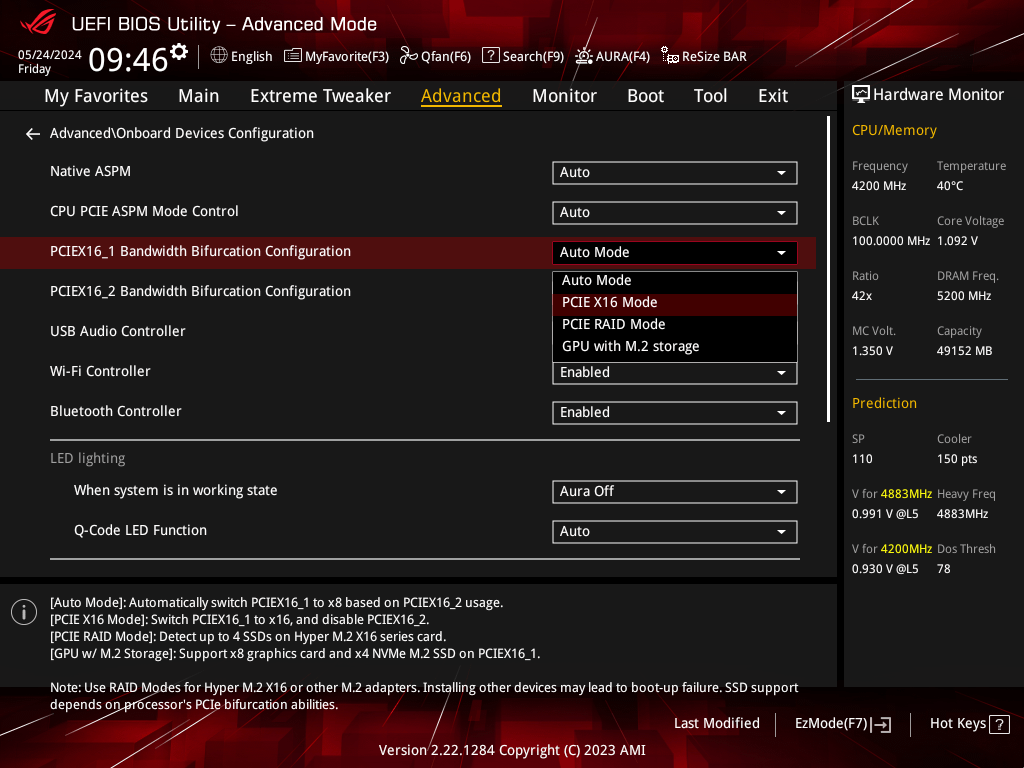1024x768 pixels.
Task: Select the Advanced tab
Action: pos(461,96)
